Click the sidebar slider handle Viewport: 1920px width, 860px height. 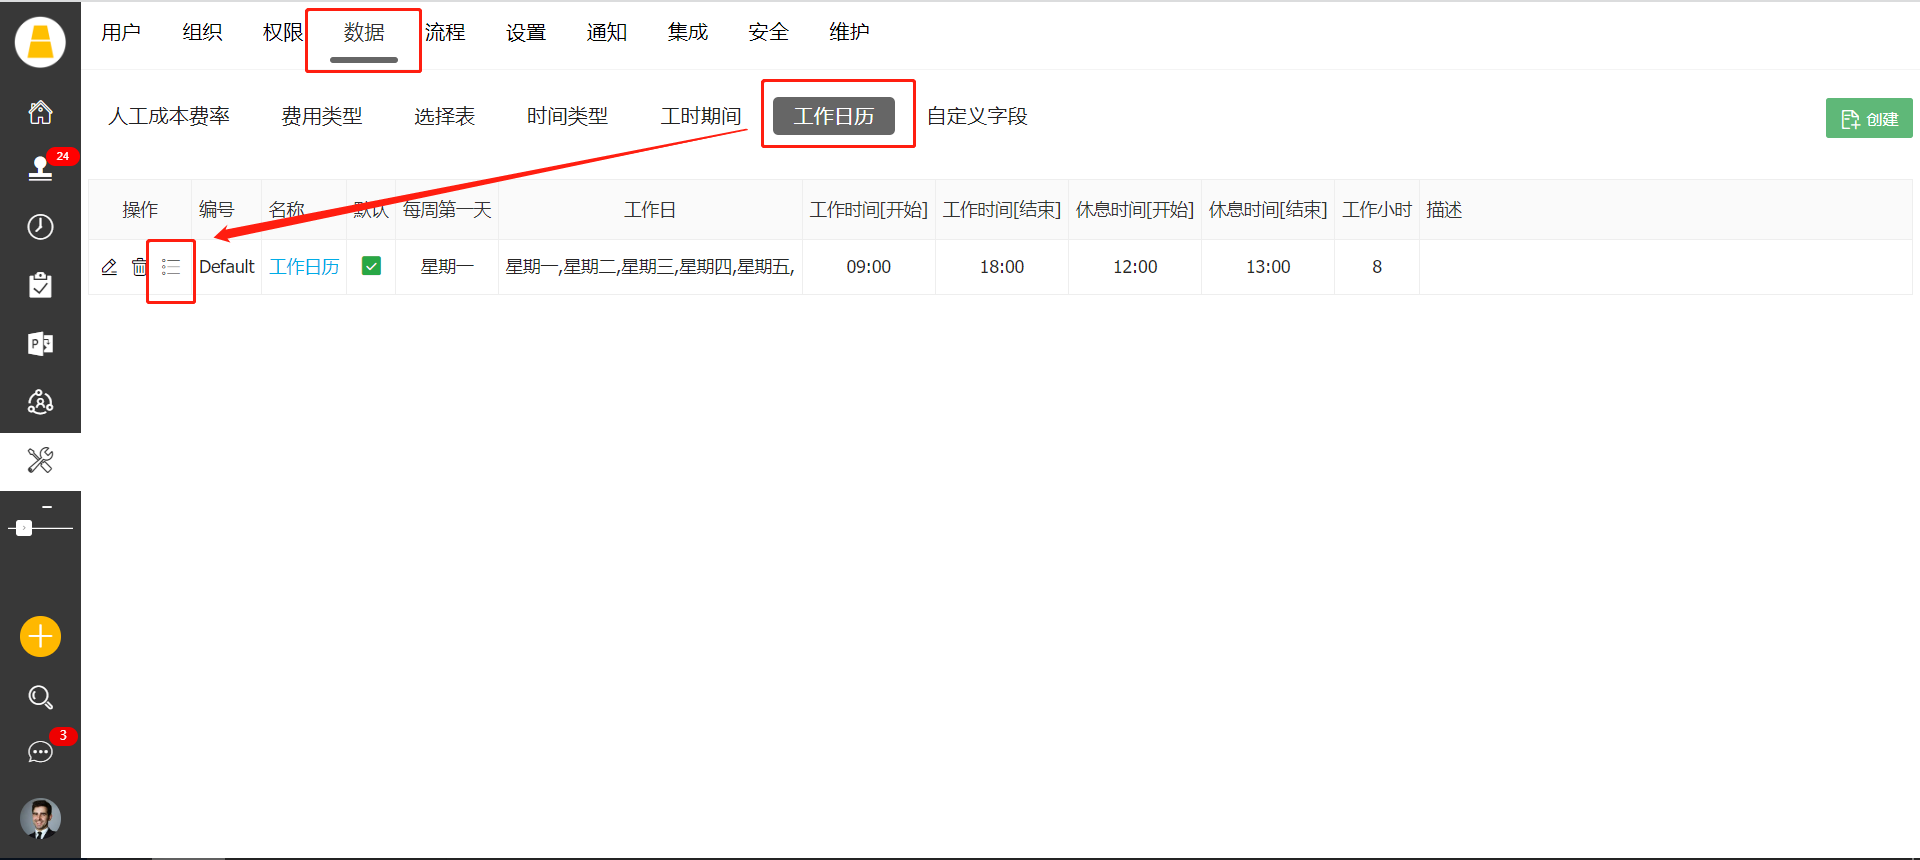pyautogui.click(x=24, y=528)
